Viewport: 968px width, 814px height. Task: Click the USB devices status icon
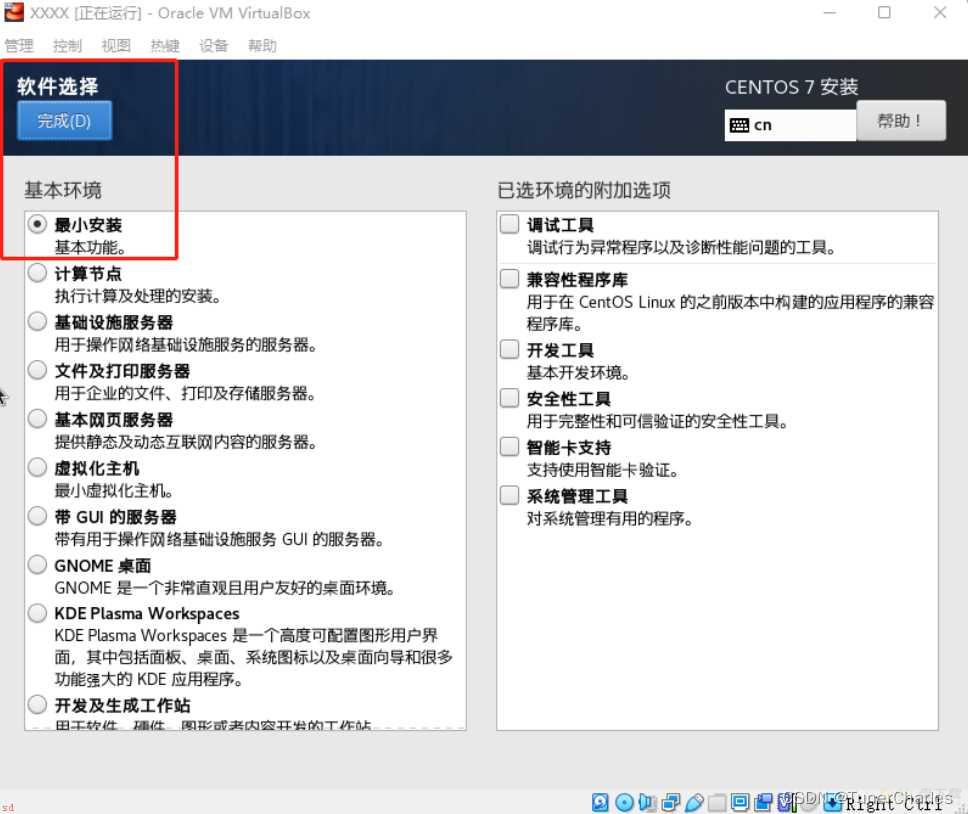694,802
